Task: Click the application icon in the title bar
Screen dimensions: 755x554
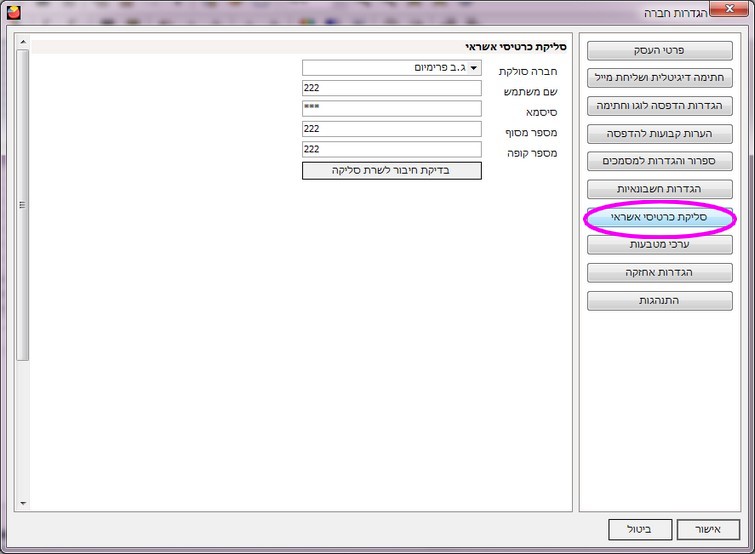Action: (13, 12)
